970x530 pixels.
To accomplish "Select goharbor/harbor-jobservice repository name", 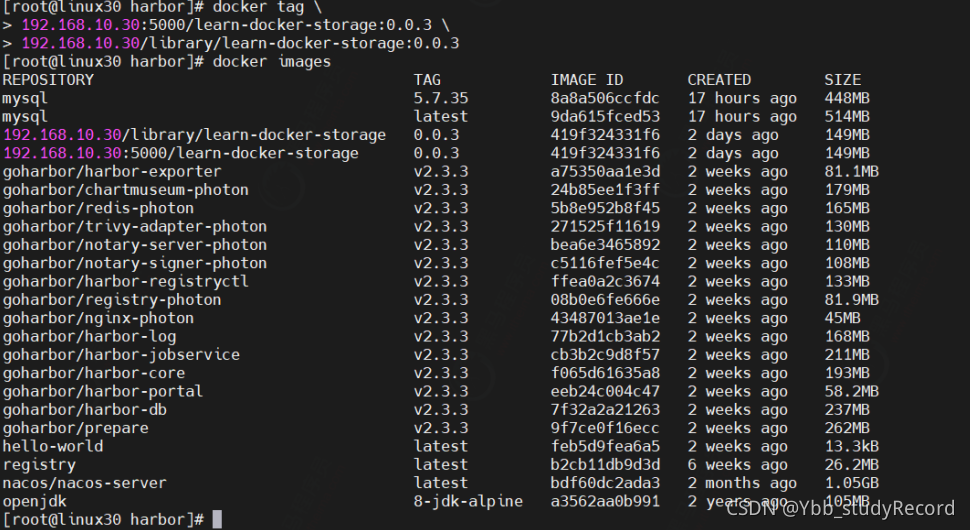I will tap(121, 354).
